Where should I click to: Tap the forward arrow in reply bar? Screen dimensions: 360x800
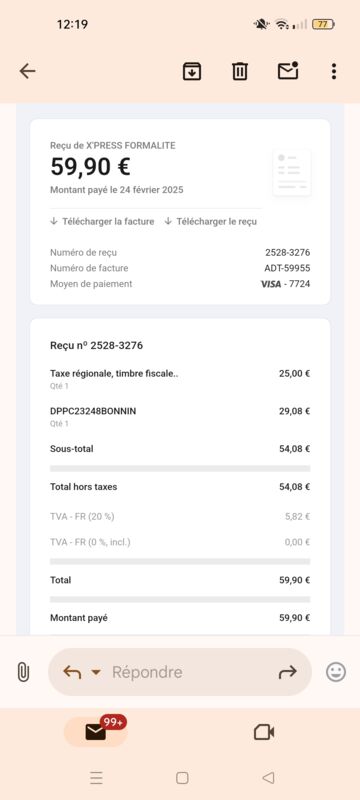pyautogui.click(x=288, y=672)
